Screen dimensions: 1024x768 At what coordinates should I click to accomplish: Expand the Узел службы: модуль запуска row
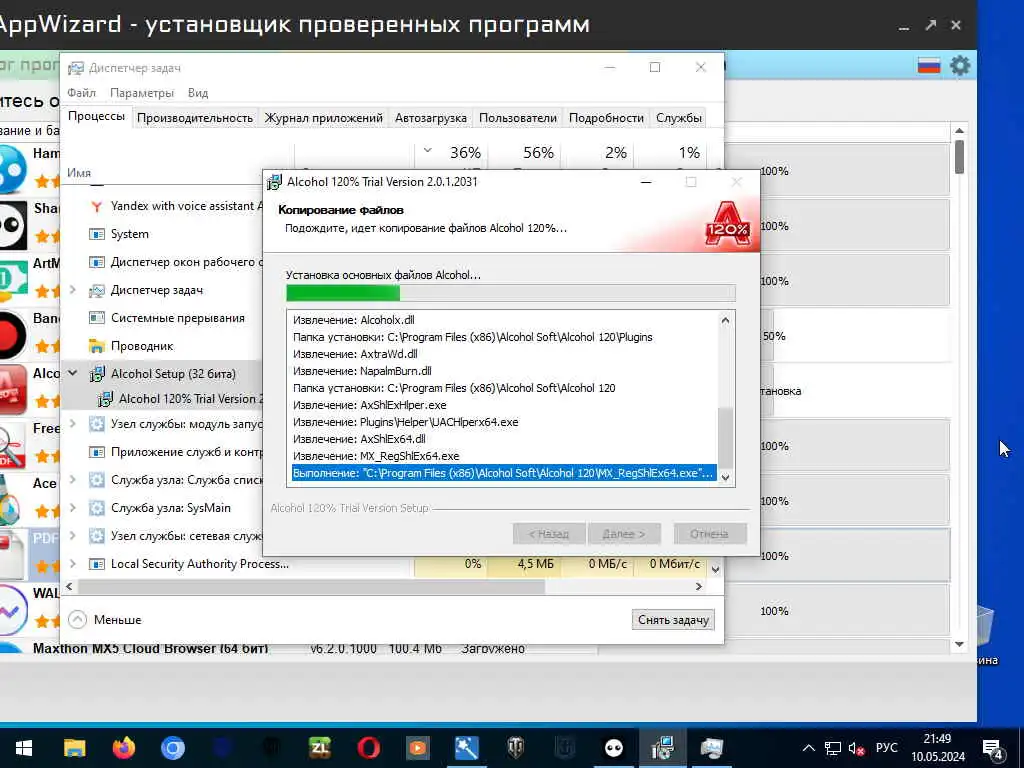click(x=72, y=424)
